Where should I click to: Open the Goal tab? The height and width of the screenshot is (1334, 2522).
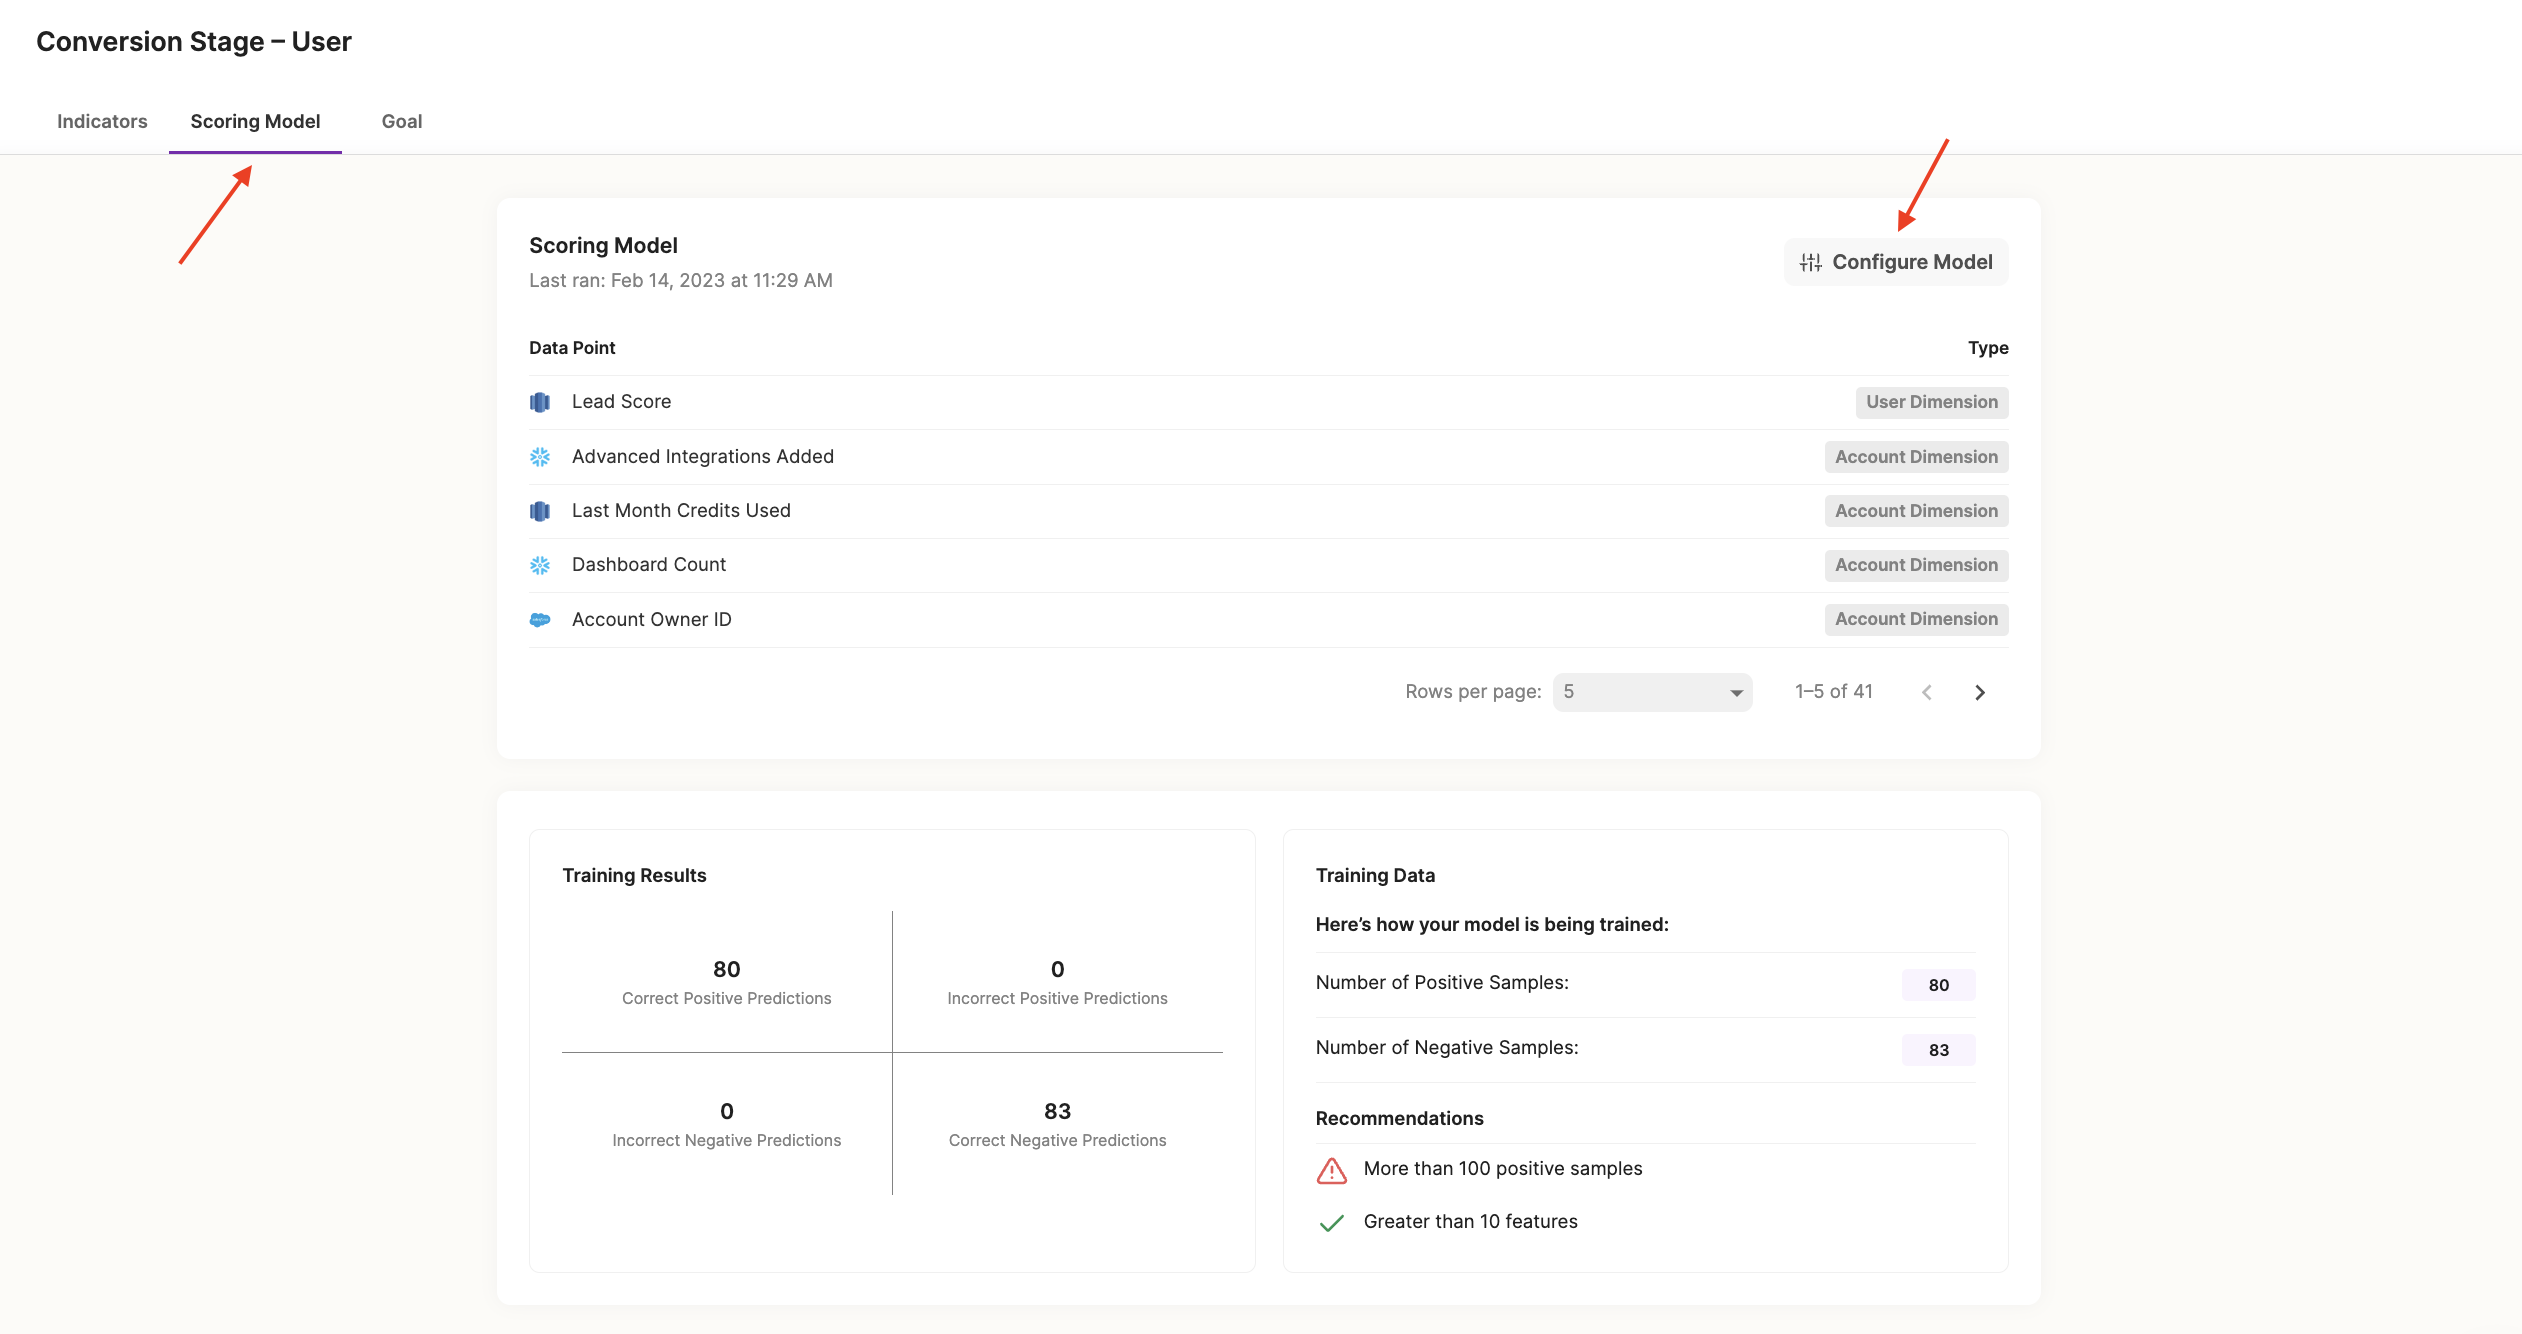pos(402,121)
